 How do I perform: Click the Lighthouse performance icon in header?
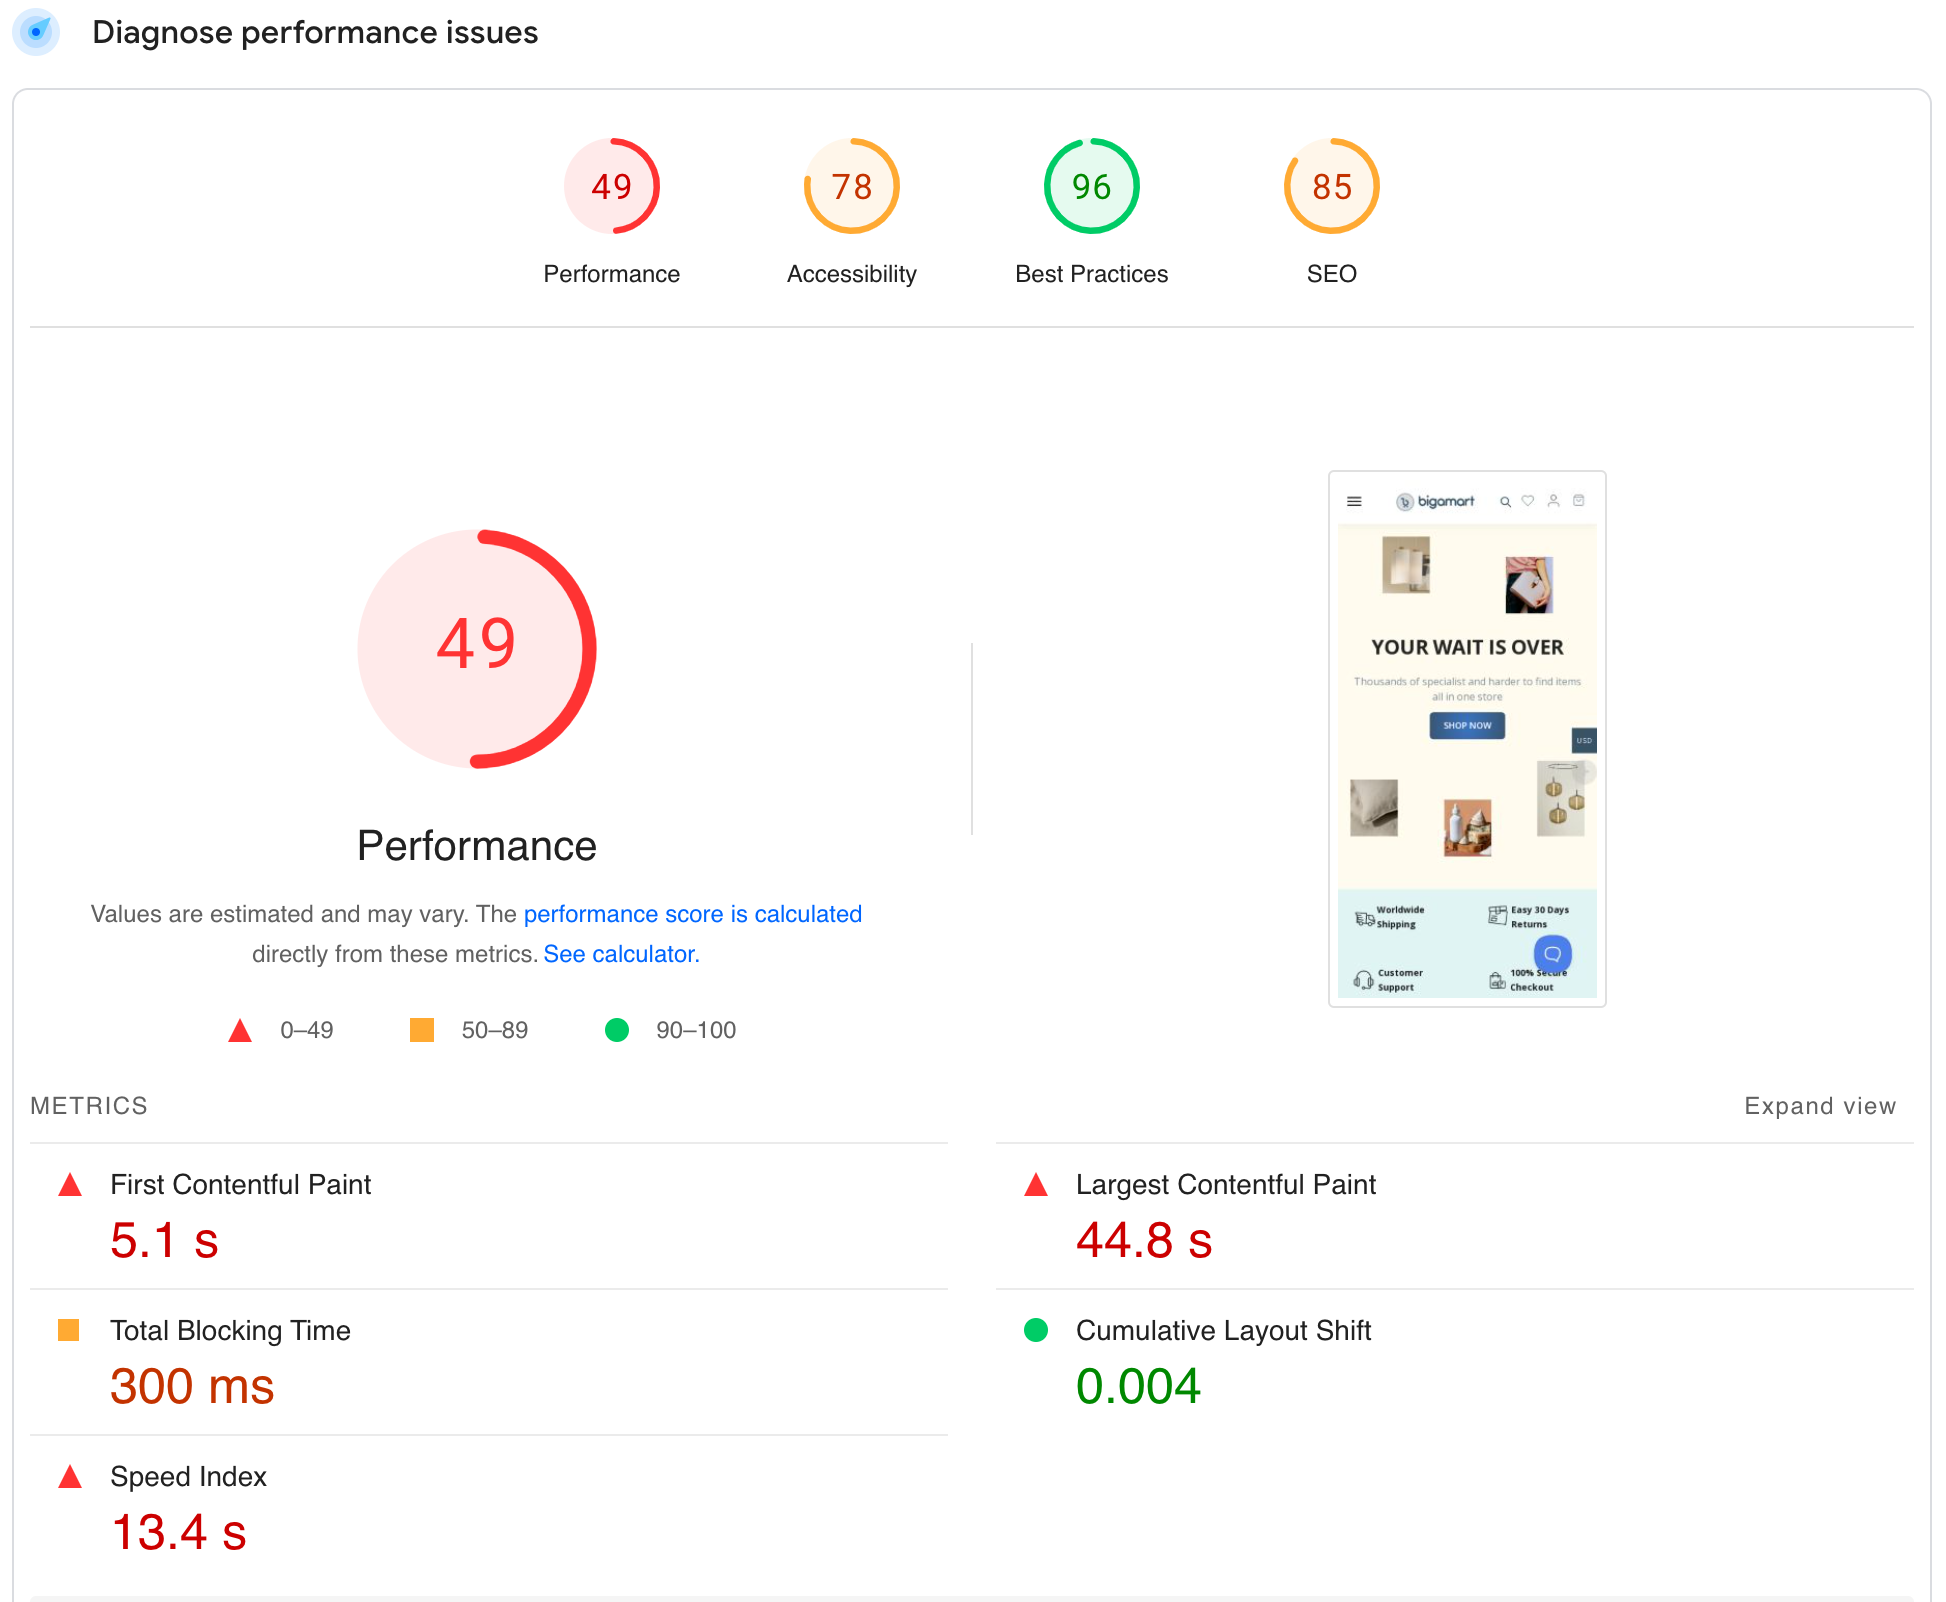coord(36,32)
